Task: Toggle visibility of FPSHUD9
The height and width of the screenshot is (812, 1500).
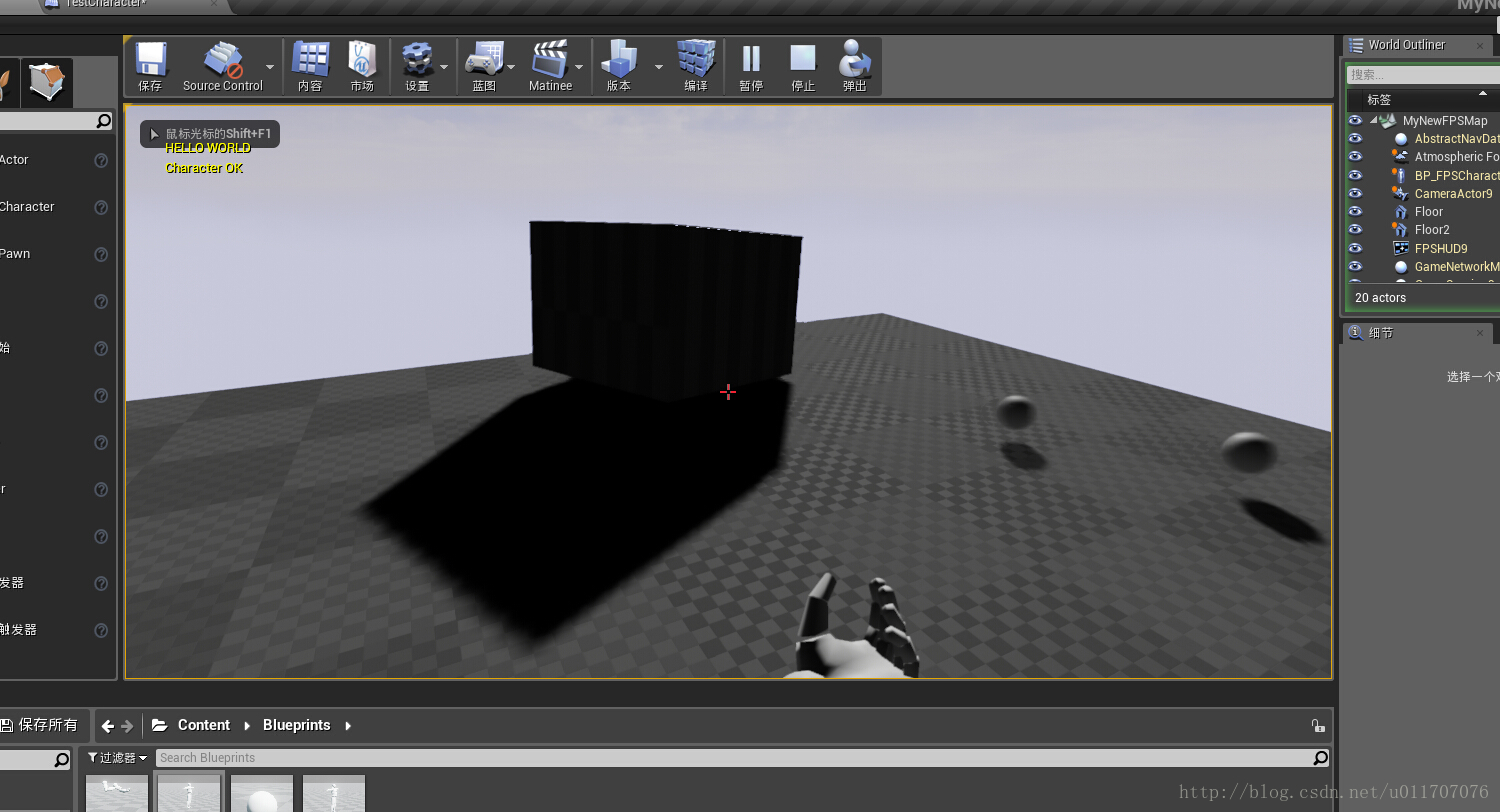Action: (1355, 248)
